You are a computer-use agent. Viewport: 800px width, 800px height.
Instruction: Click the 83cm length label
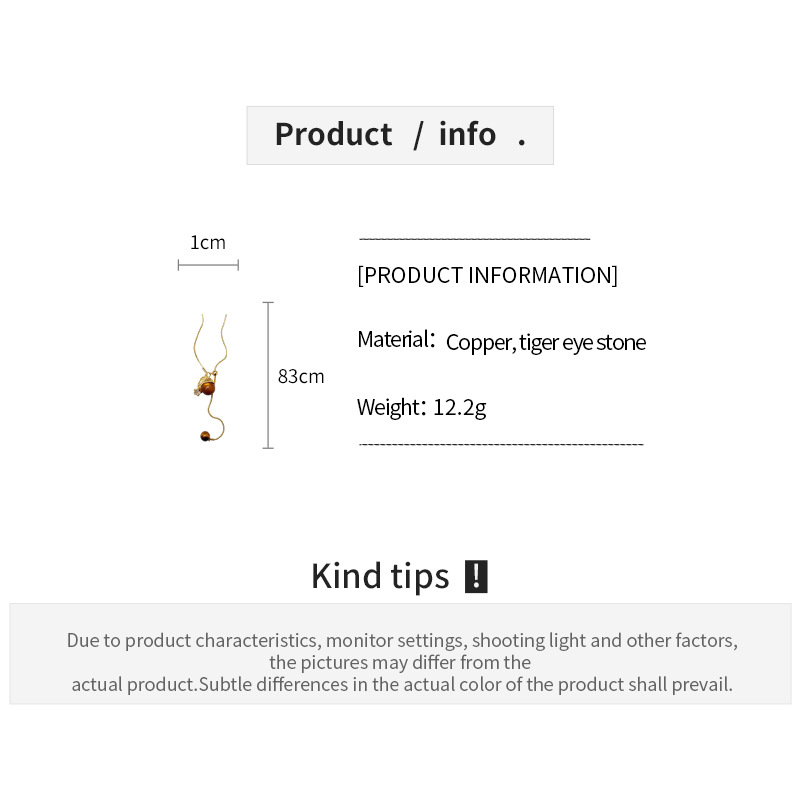(301, 377)
